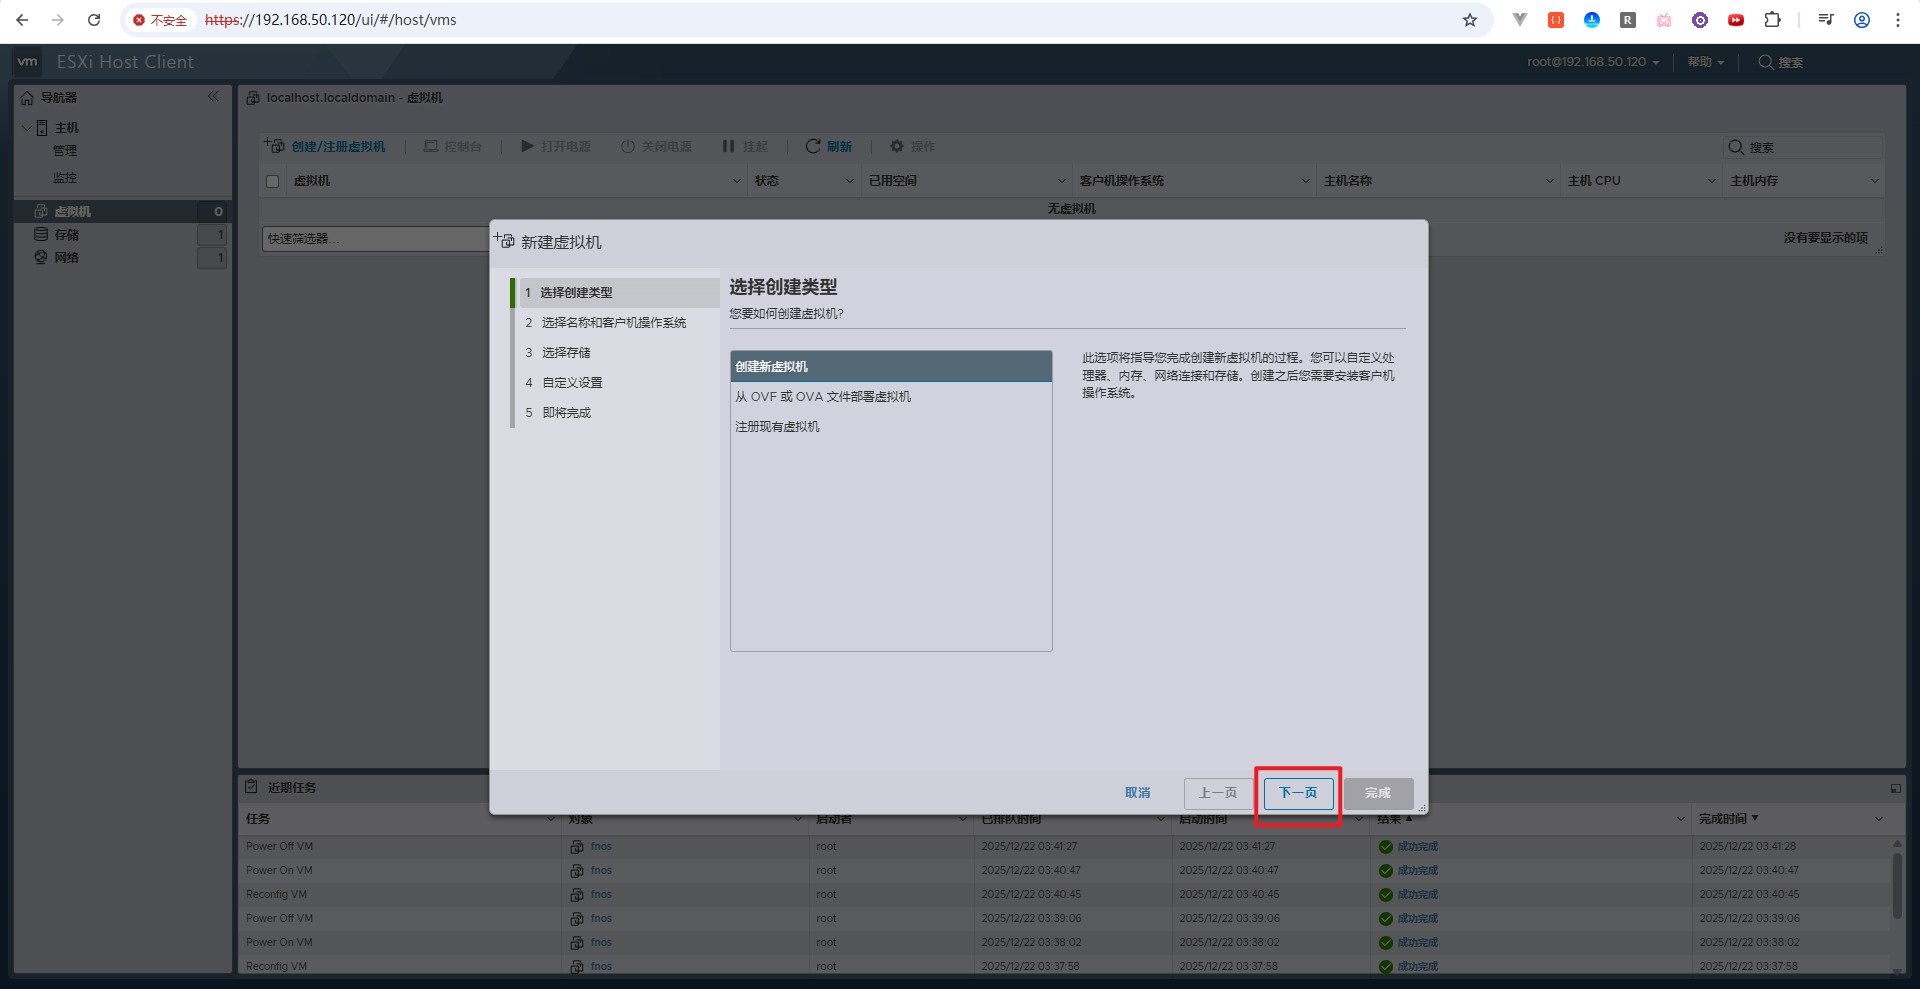Toggle the select-all virtual machines checkbox
Image resolution: width=1920 pixels, height=989 pixels.
(272, 181)
